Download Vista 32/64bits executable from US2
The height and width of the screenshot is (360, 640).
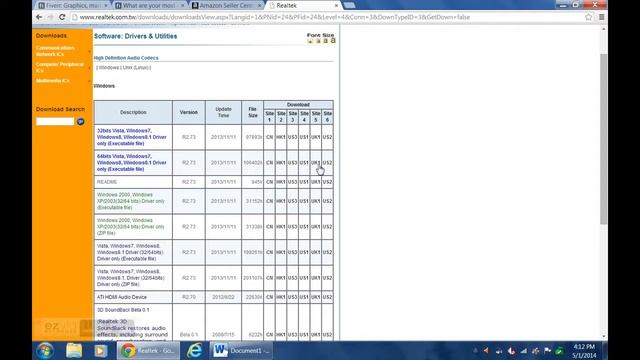tap(327, 252)
